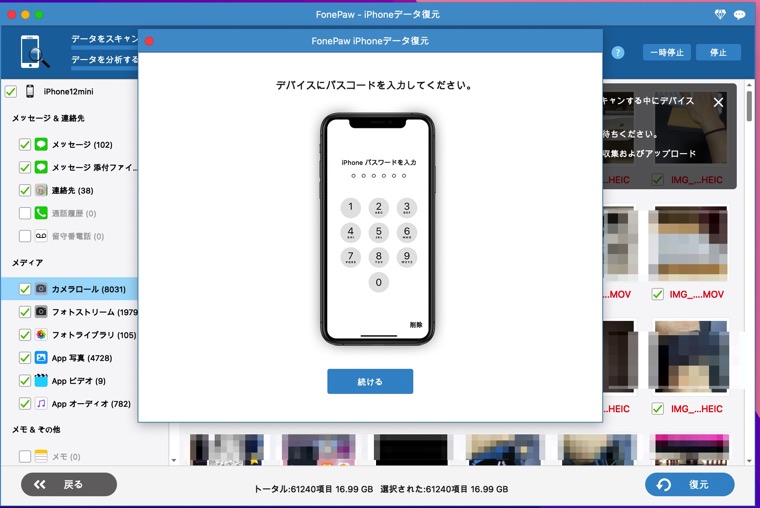This screenshot has width=760, height=508.
Task: Toggle checkbox of the top-row IMG_...HEIC thumbnail
Action: [x=657, y=179]
